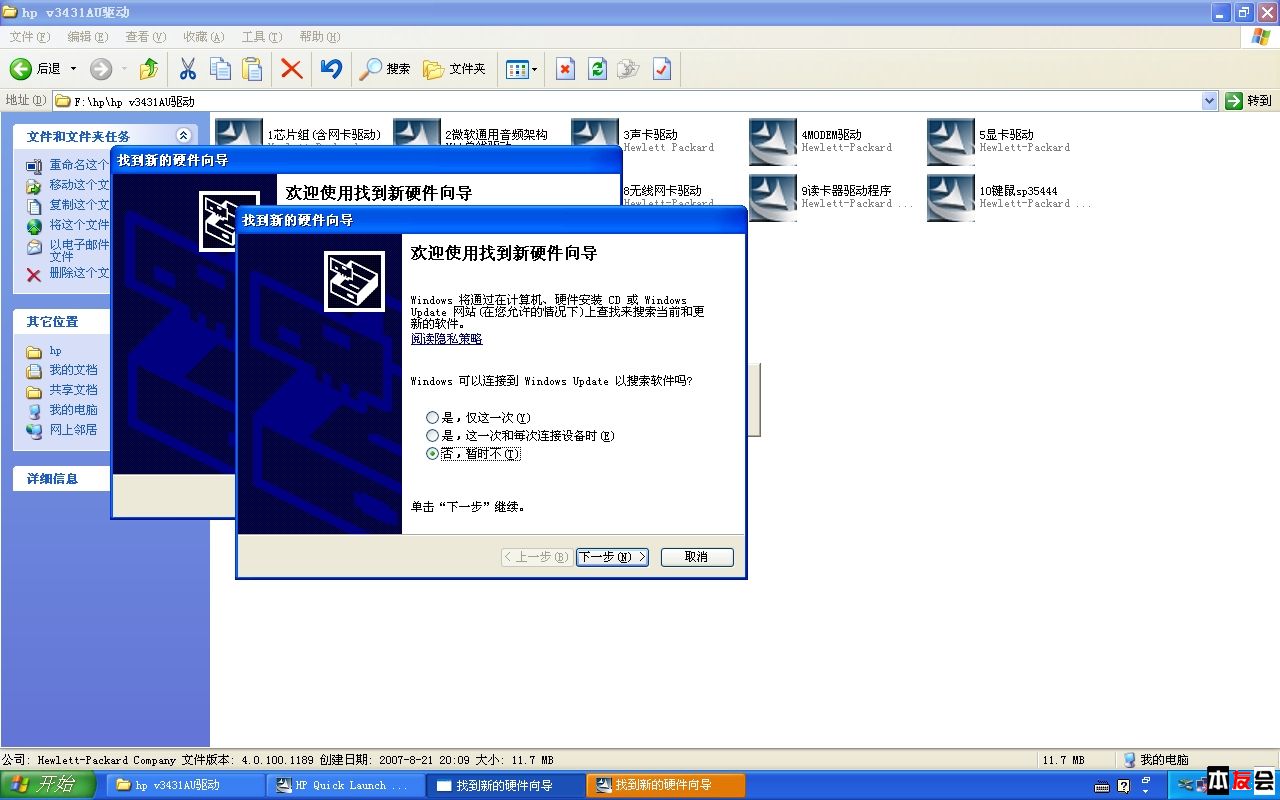
Task: Open 我的文档 in Other Places
Action: pyautogui.click(x=73, y=370)
